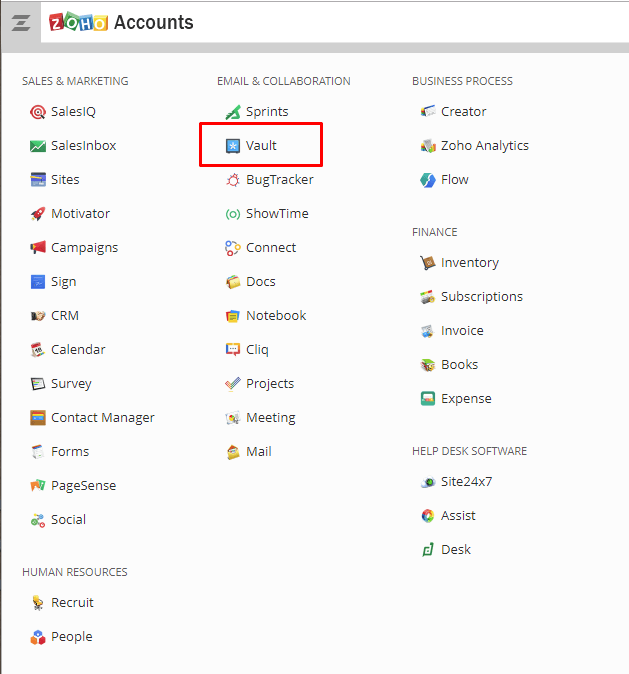This screenshot has width=629, height=674.
Task: Click the BUSINESS PROCESS heading
Action: [x=462, y=81]
